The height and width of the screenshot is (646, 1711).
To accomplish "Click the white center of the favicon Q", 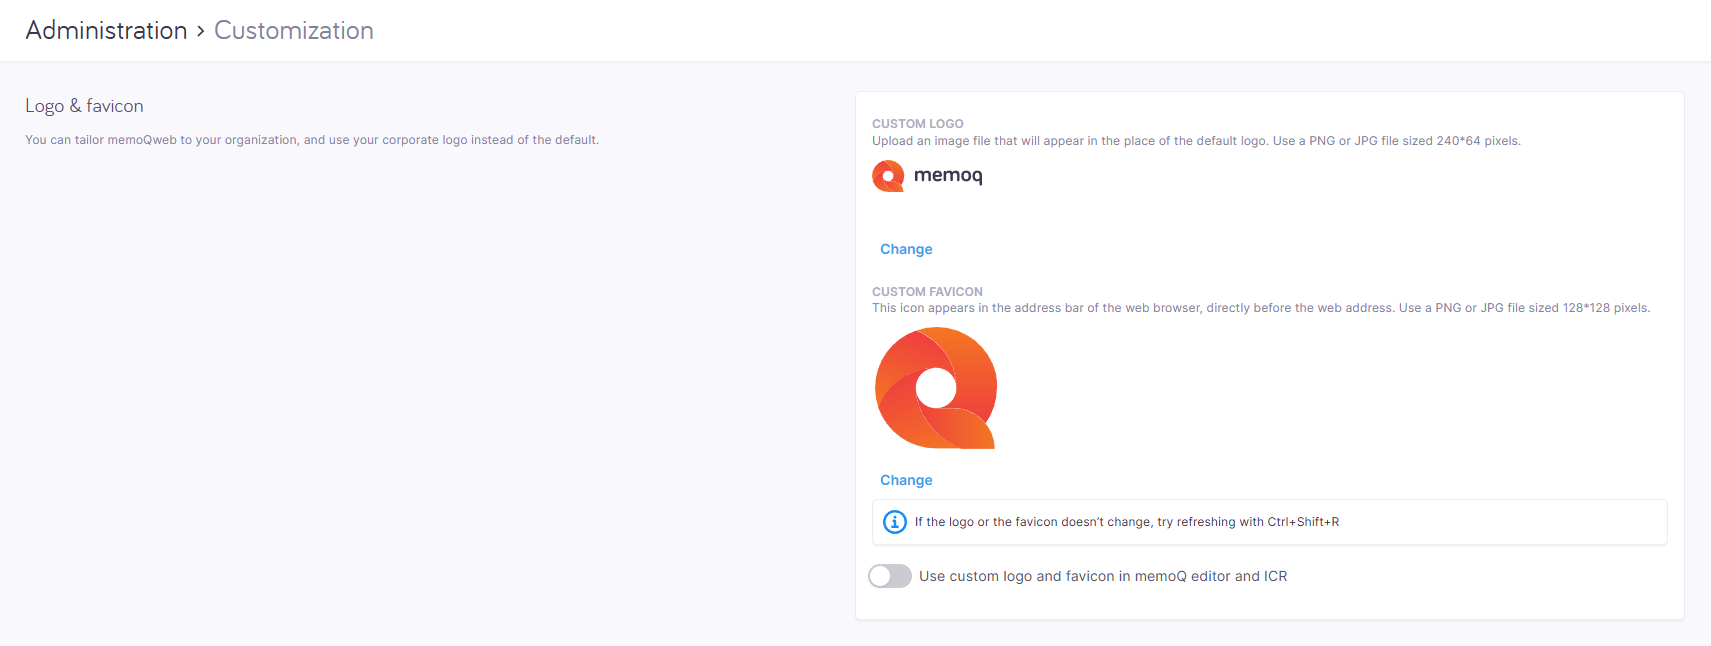I will click(x=936, y=387).
